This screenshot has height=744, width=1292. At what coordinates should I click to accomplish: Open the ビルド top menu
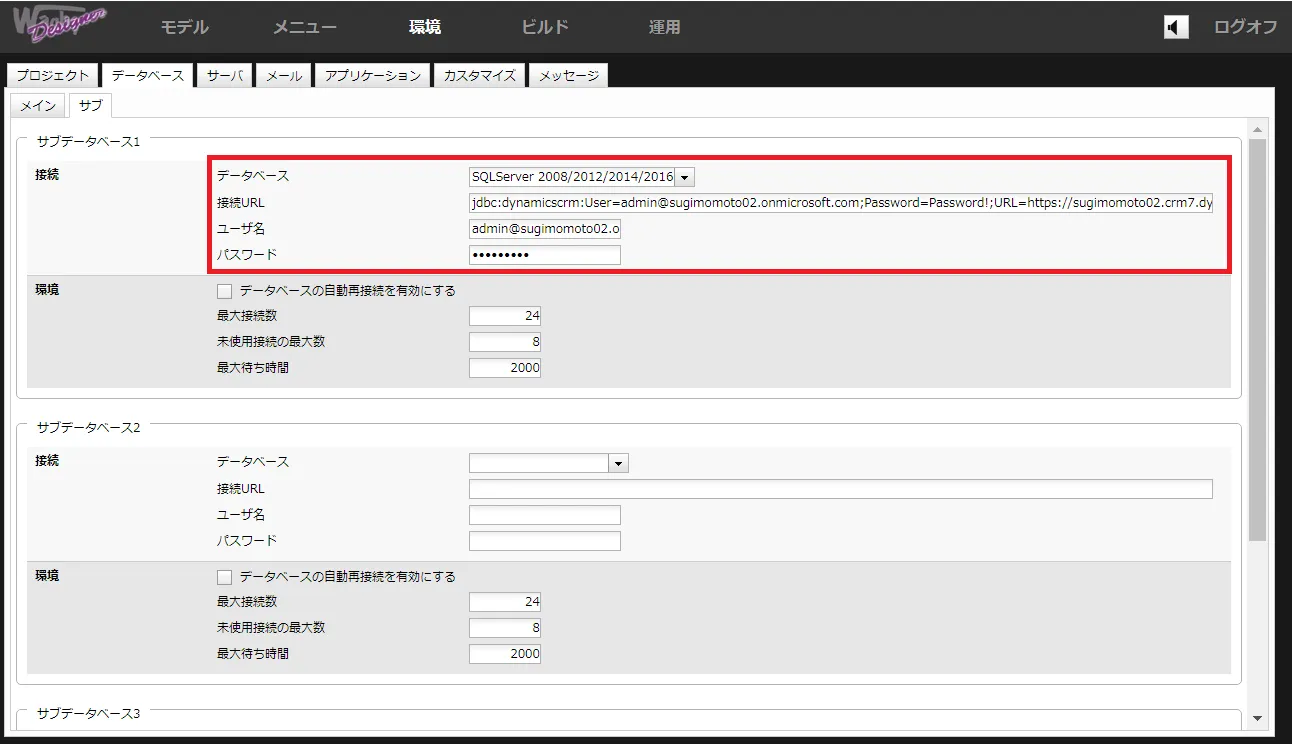point(545,27)
